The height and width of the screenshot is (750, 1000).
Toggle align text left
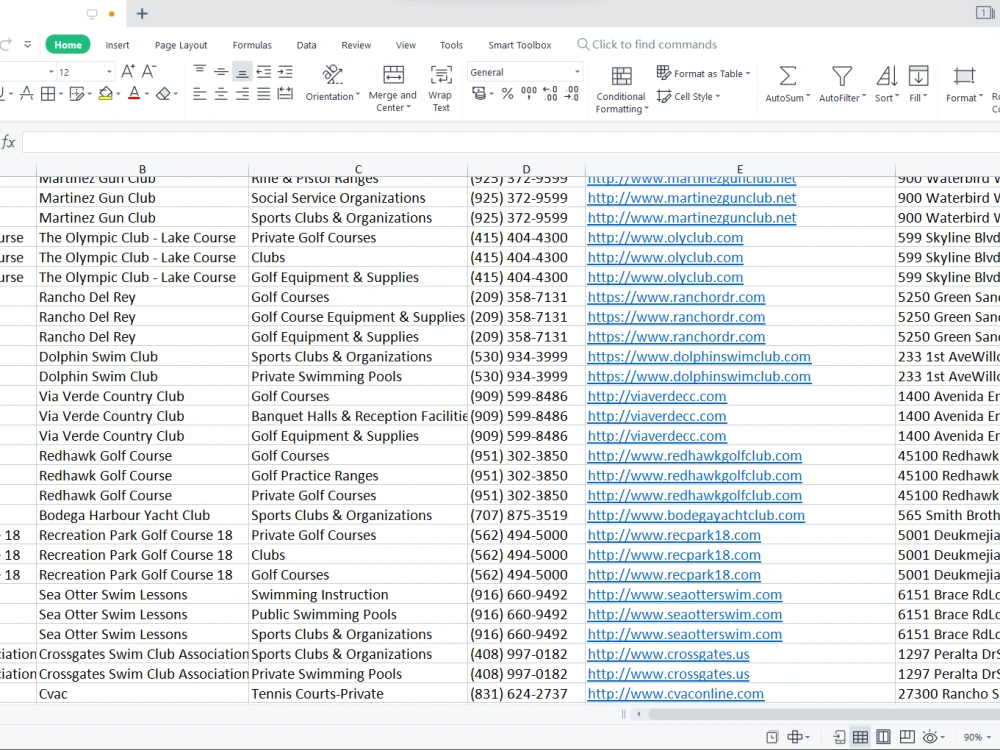(x=200, y=94)
